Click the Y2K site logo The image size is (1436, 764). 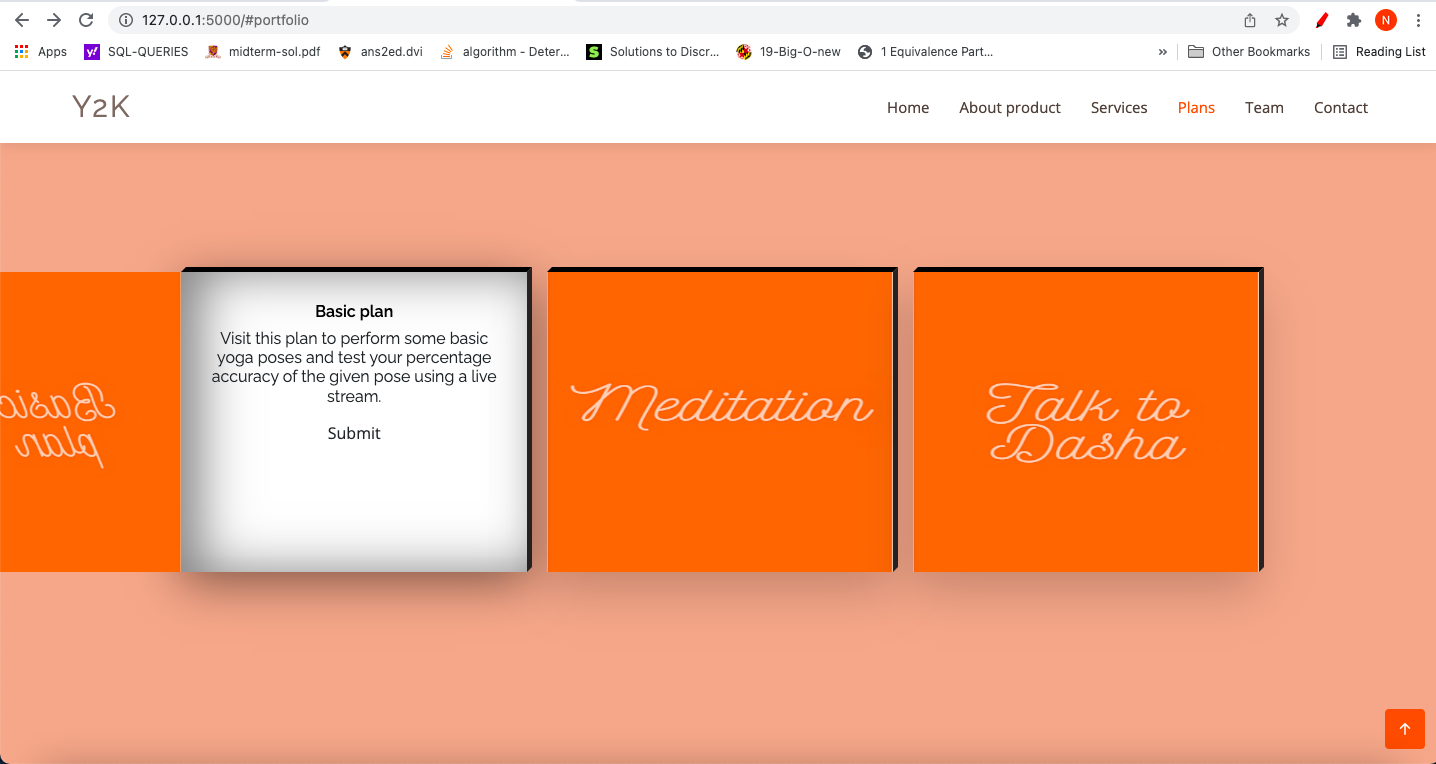point(101,107)
